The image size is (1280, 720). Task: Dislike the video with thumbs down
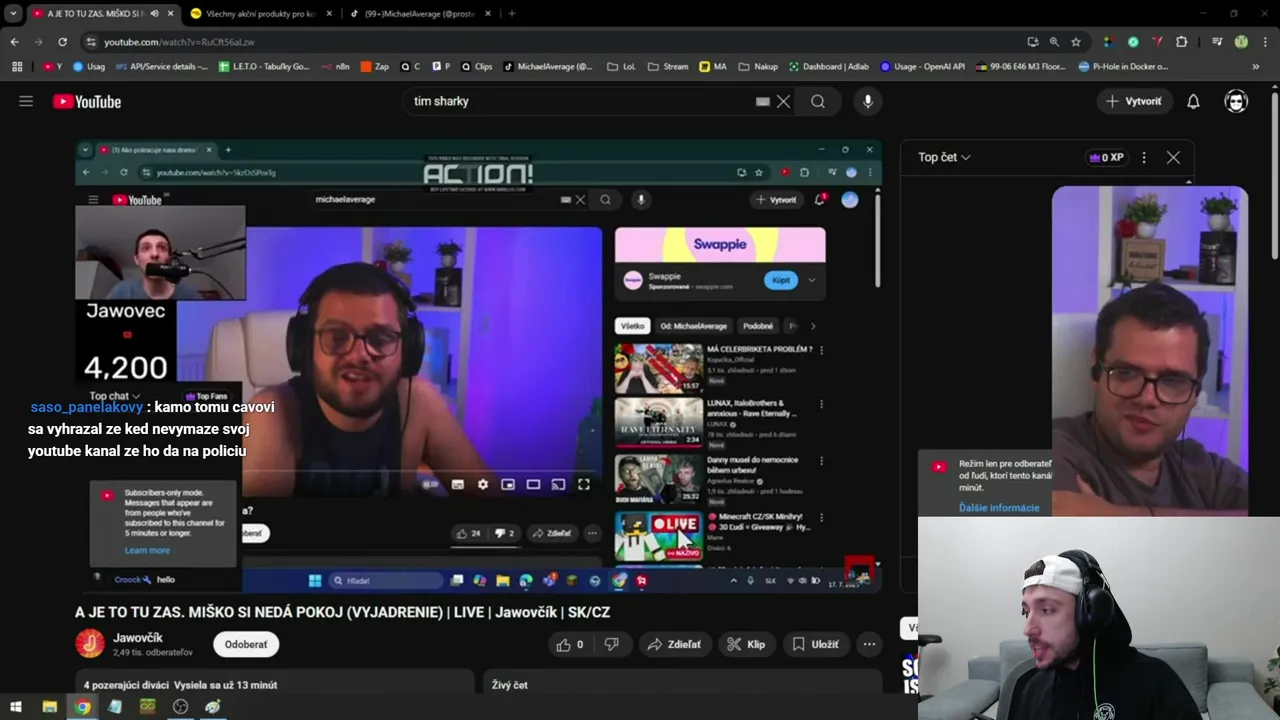click(x=611, y=644)
